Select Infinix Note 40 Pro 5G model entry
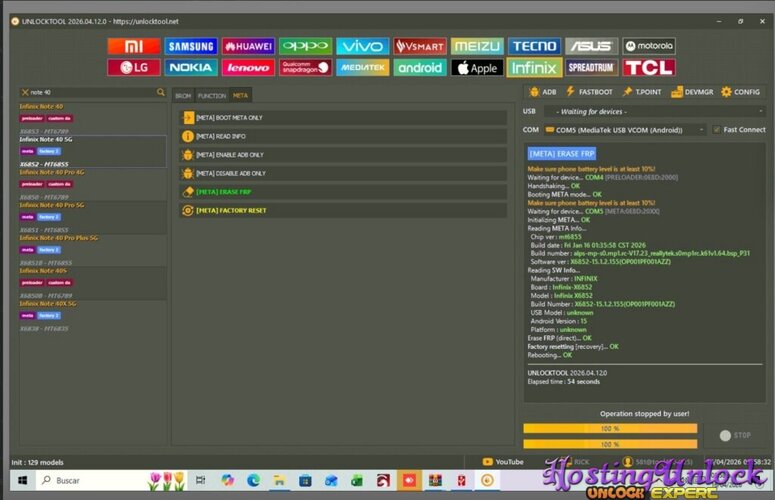The width and height of the screenshot is (775, 500). (93, 217)
